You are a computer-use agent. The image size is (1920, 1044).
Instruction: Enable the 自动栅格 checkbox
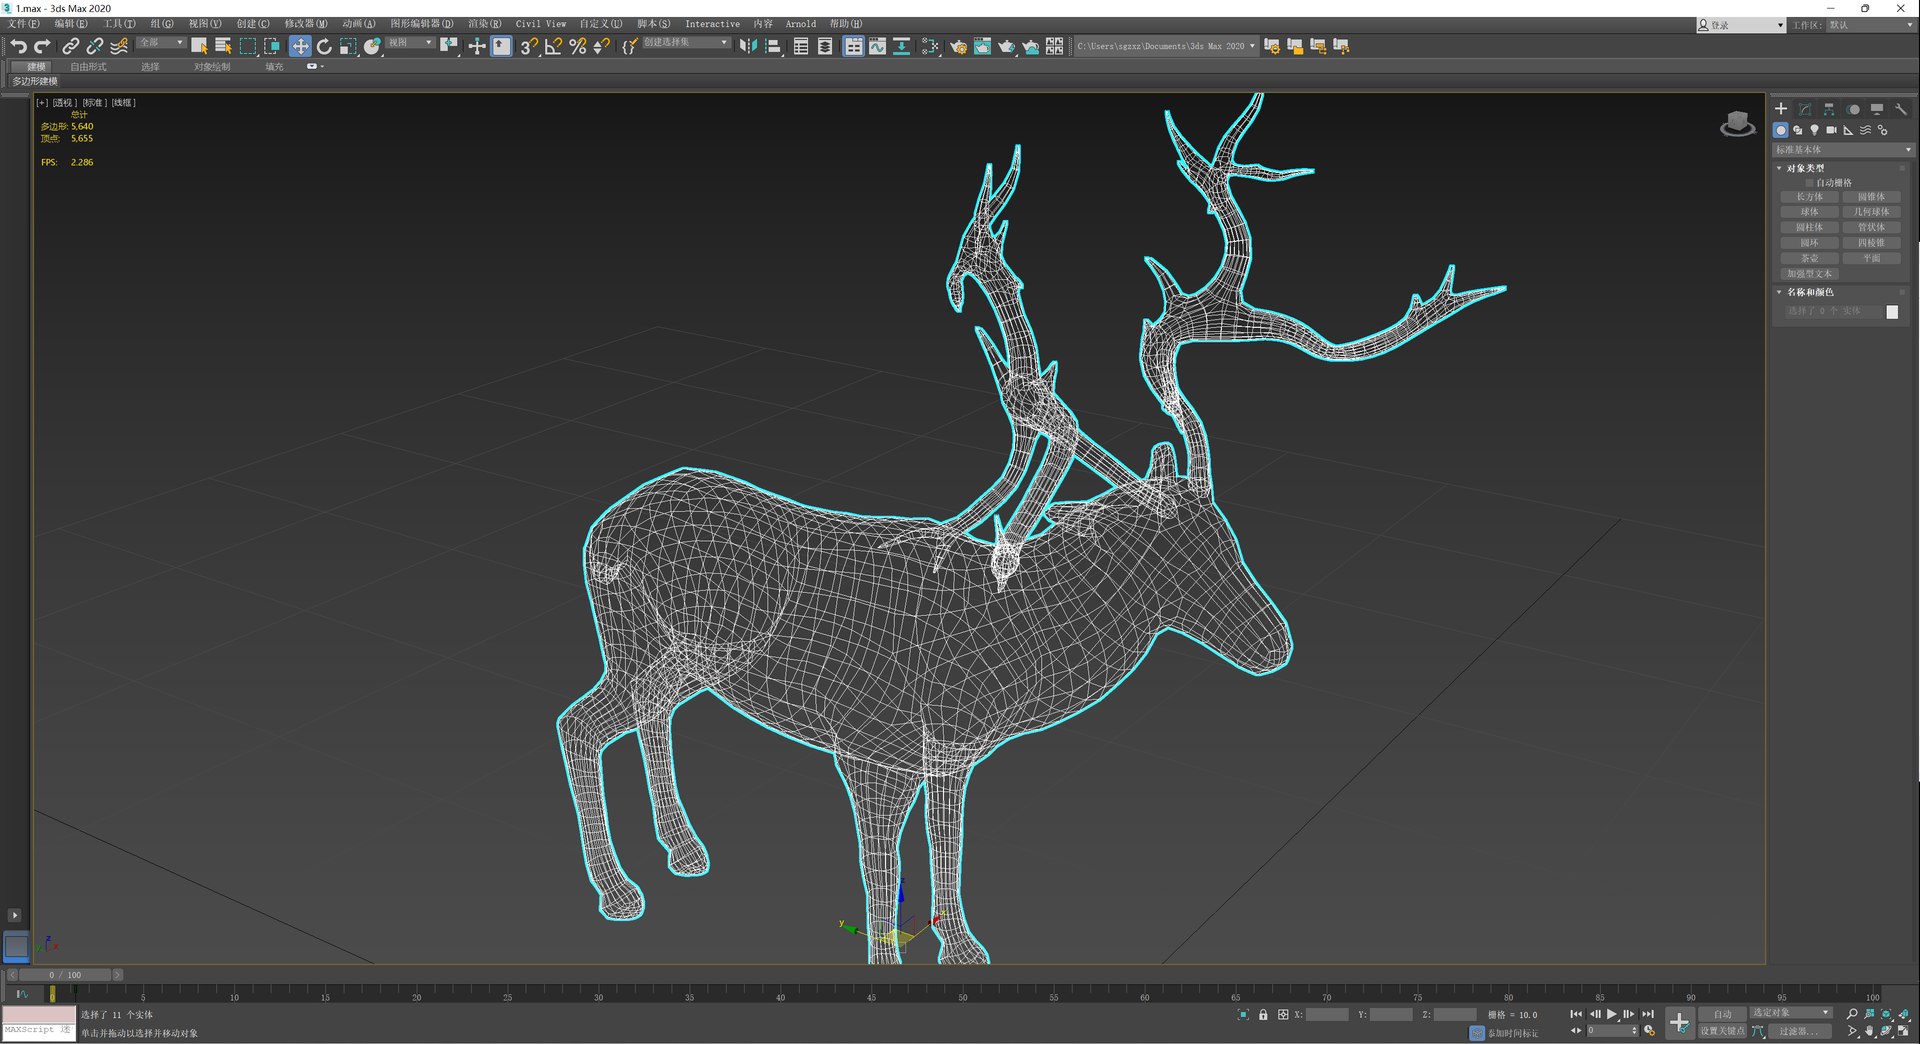click(x=1809, y=183)
